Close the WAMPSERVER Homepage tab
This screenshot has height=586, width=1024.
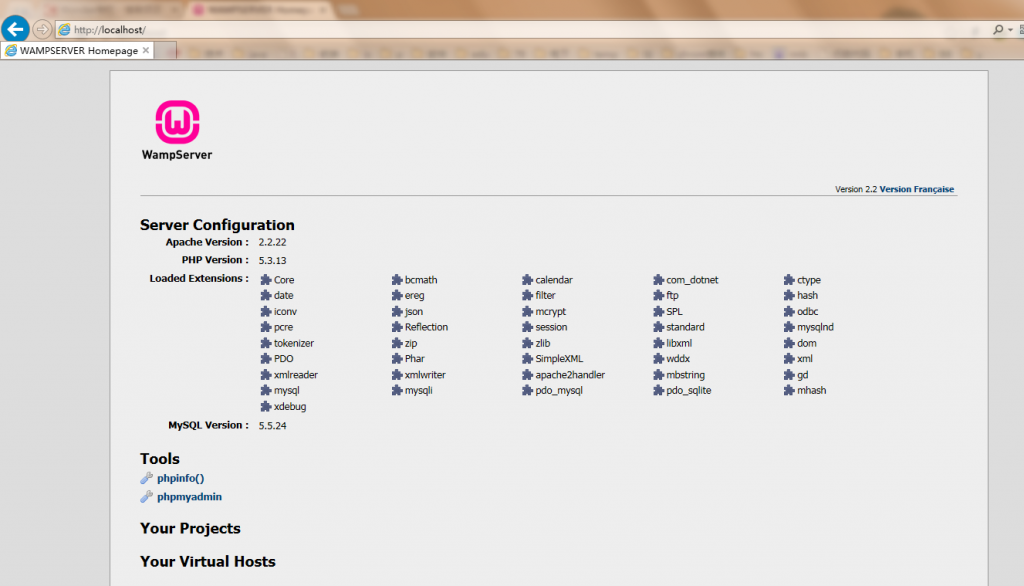pyautogui.click(x=146, y=50)
